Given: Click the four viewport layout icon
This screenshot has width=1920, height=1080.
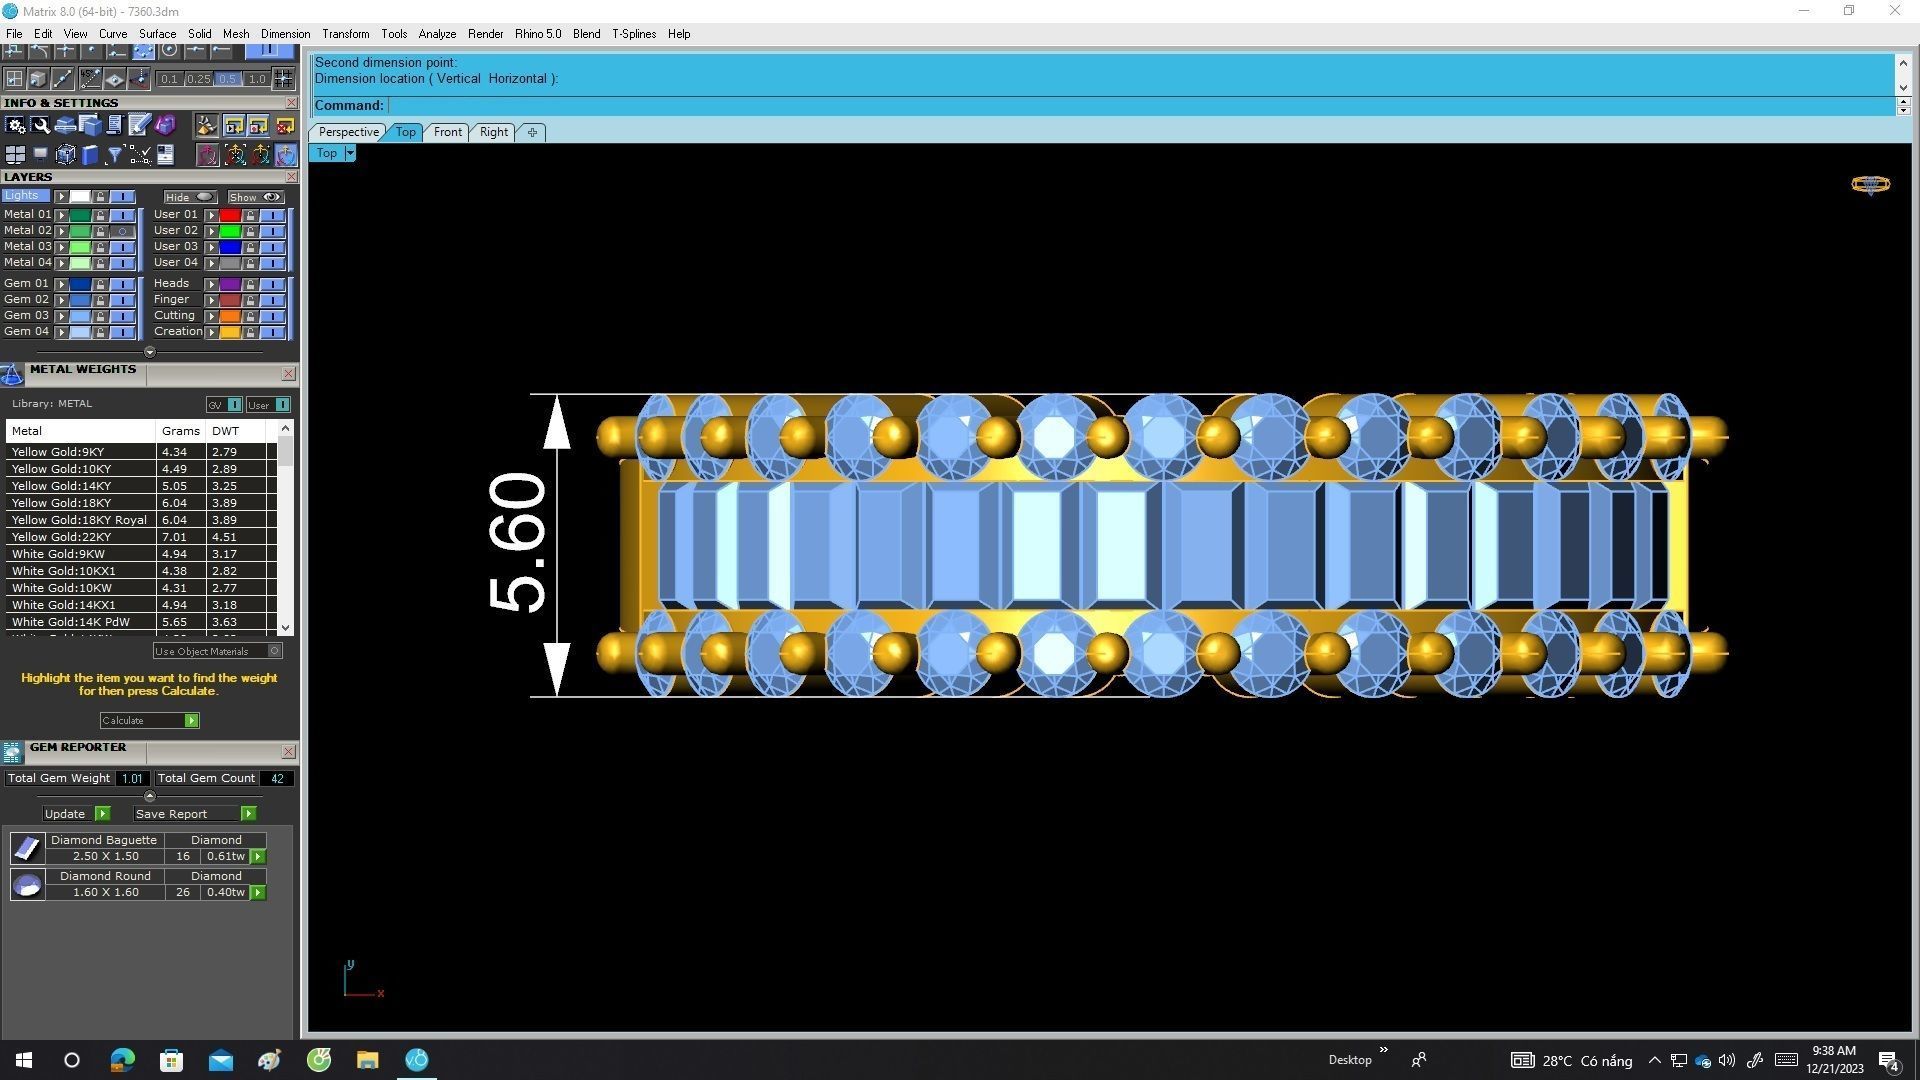Looking at the screenshot, I should pos(15,155).
